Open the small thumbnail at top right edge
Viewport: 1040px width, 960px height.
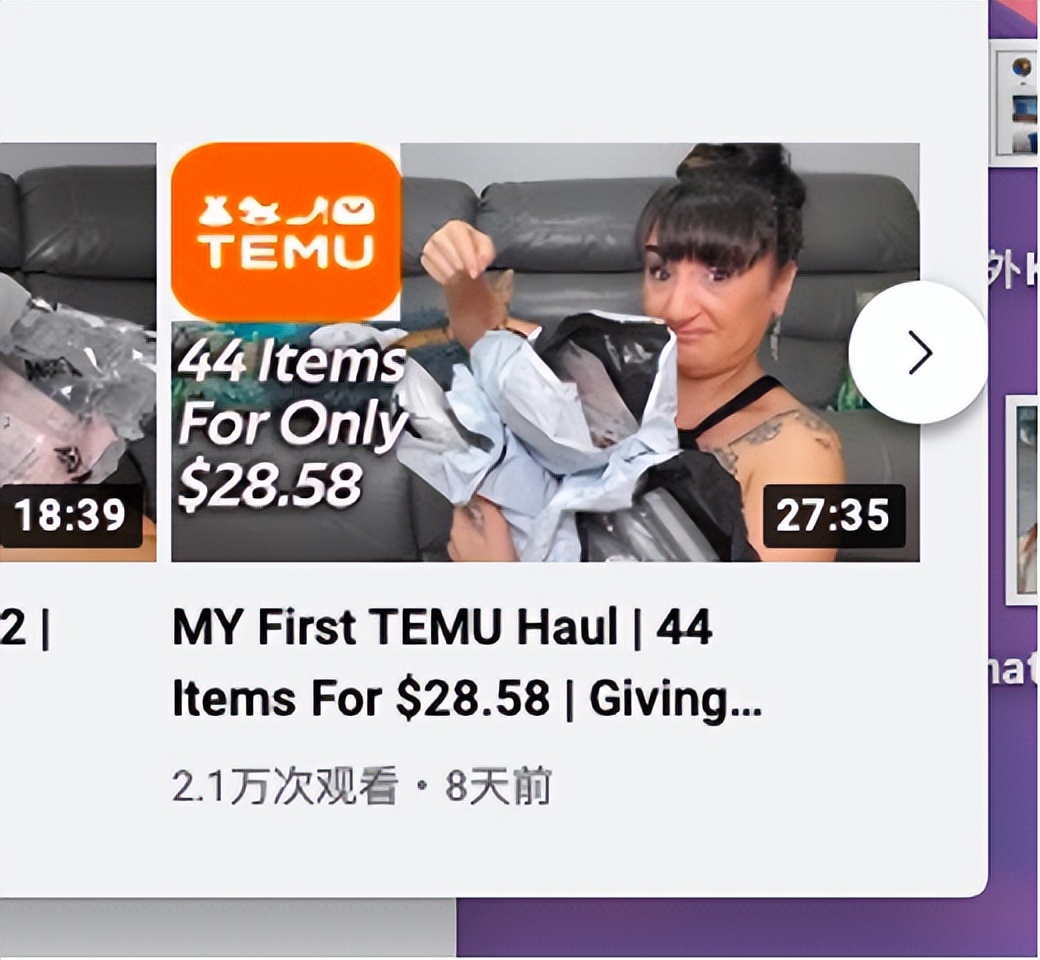1015,99
